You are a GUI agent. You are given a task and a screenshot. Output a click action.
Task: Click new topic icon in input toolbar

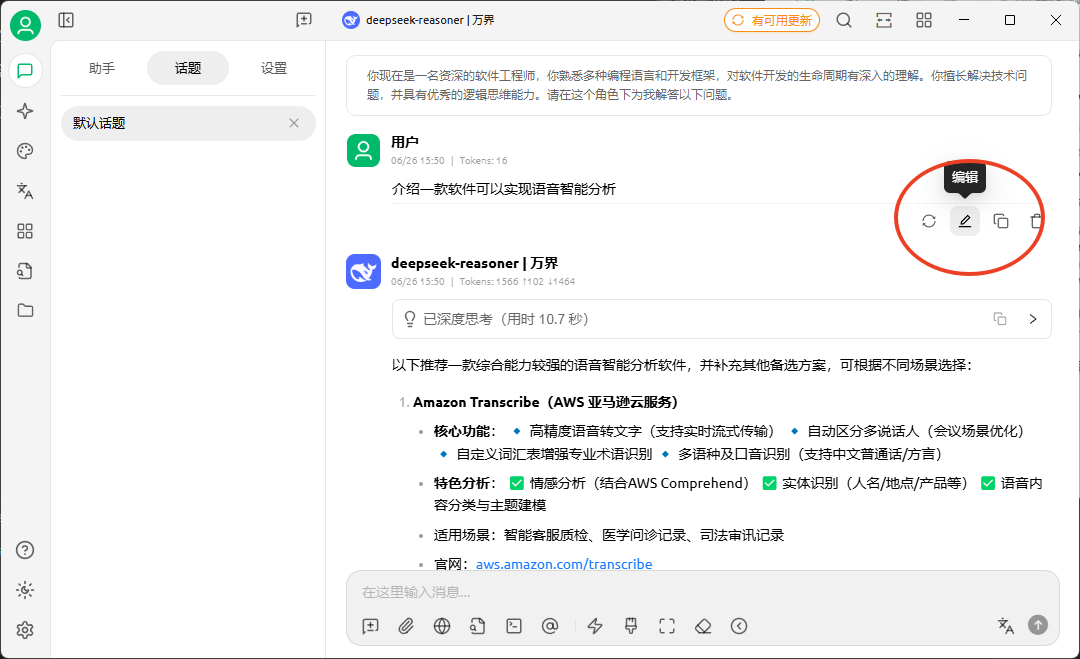click(371, 626)
